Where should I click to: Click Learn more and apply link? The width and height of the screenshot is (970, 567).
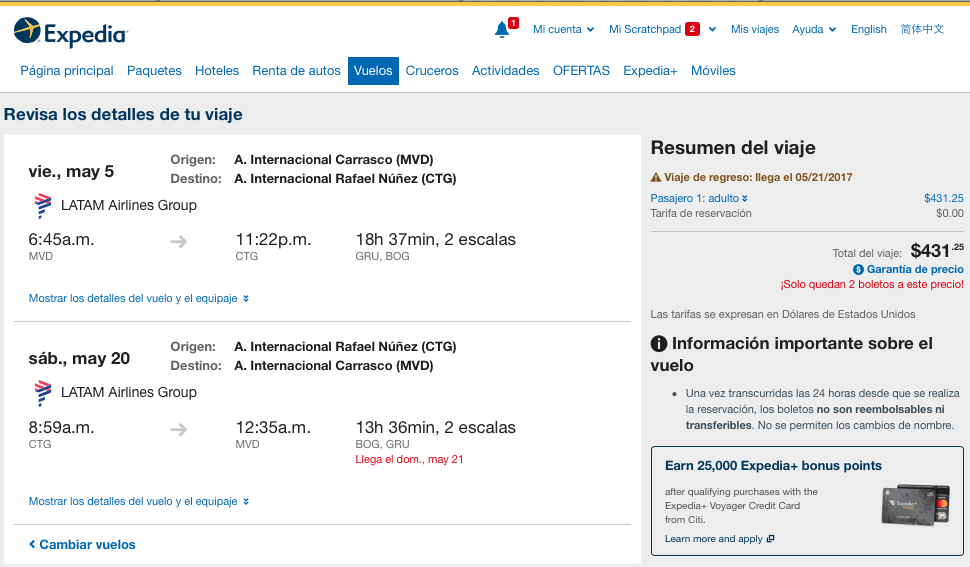point(713,539)
